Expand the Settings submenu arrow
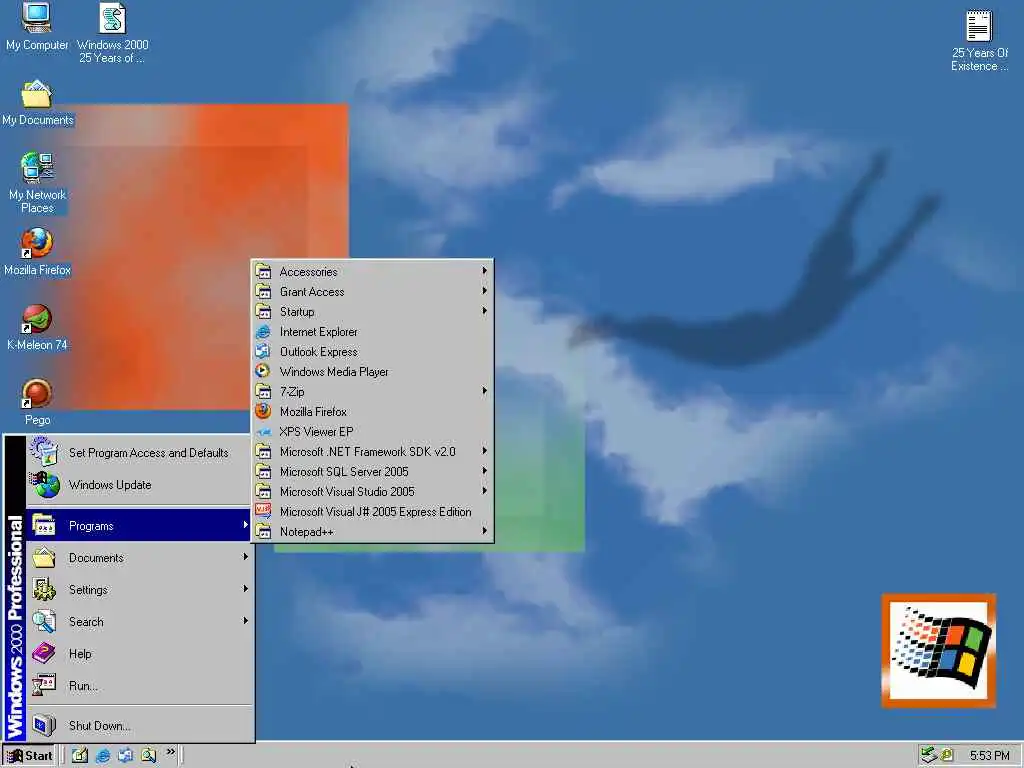The image size is (1024, 768). (x=245, y=589)
